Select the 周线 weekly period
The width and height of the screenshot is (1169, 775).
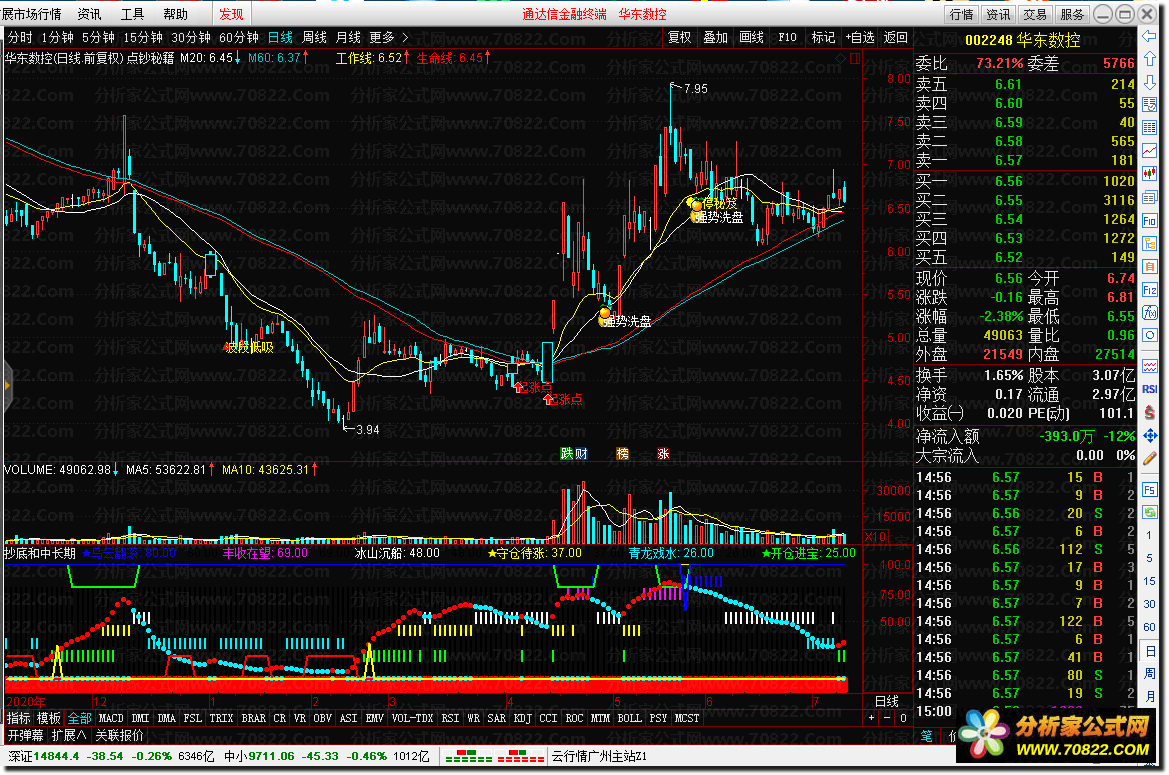[x=315, y=37]
